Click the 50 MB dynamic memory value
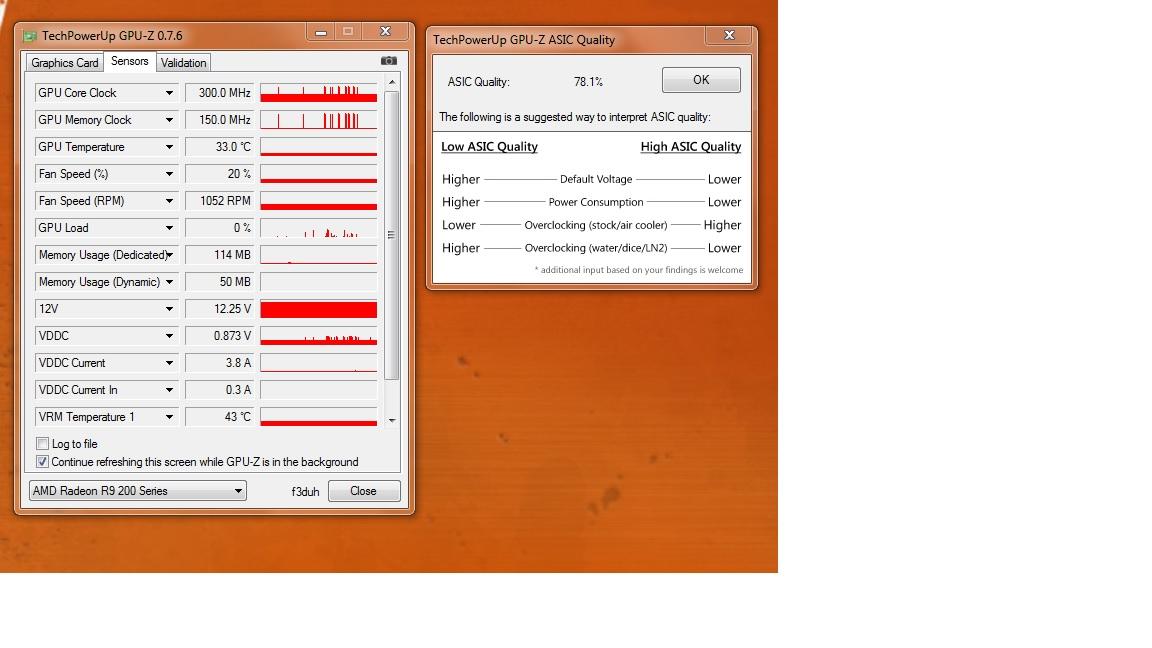 point(219,282)
